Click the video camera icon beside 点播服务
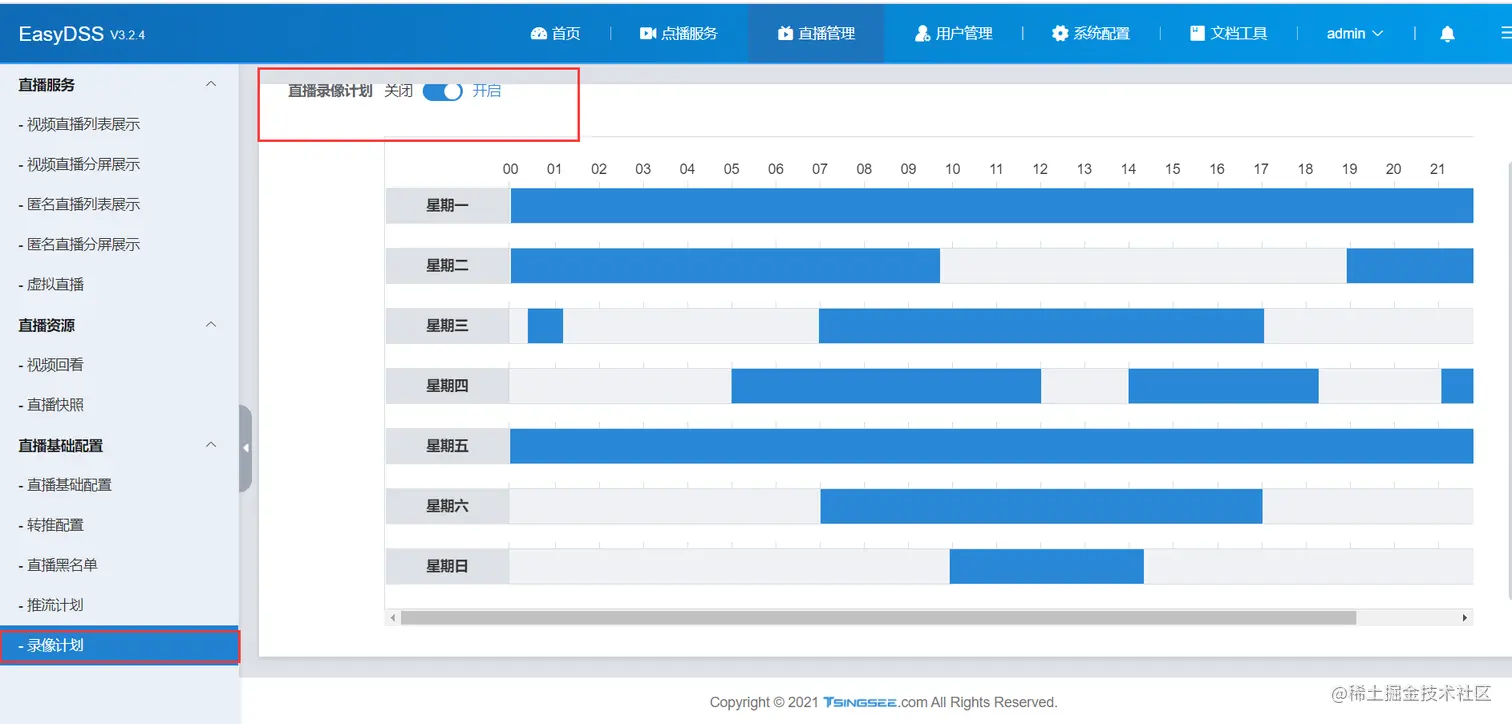 tap(648, 33)
